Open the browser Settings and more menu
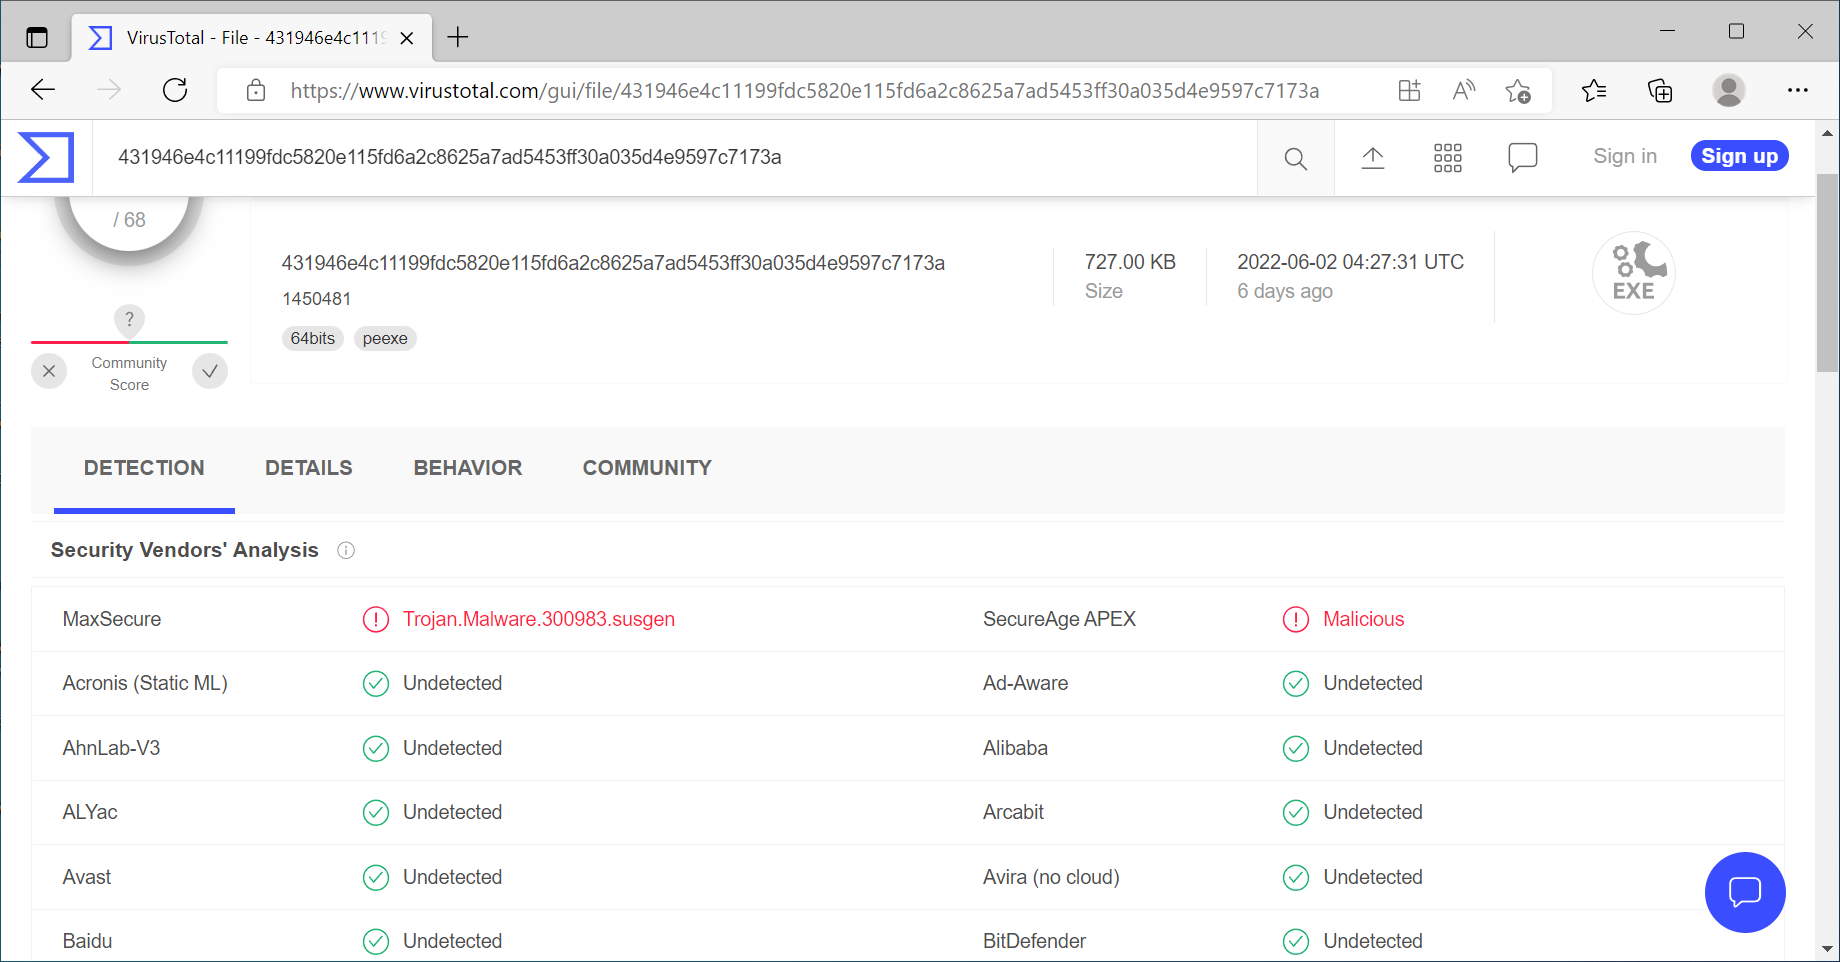Screen dimensions: 1840x962 pyautogui.click(x=1797, y=91)
